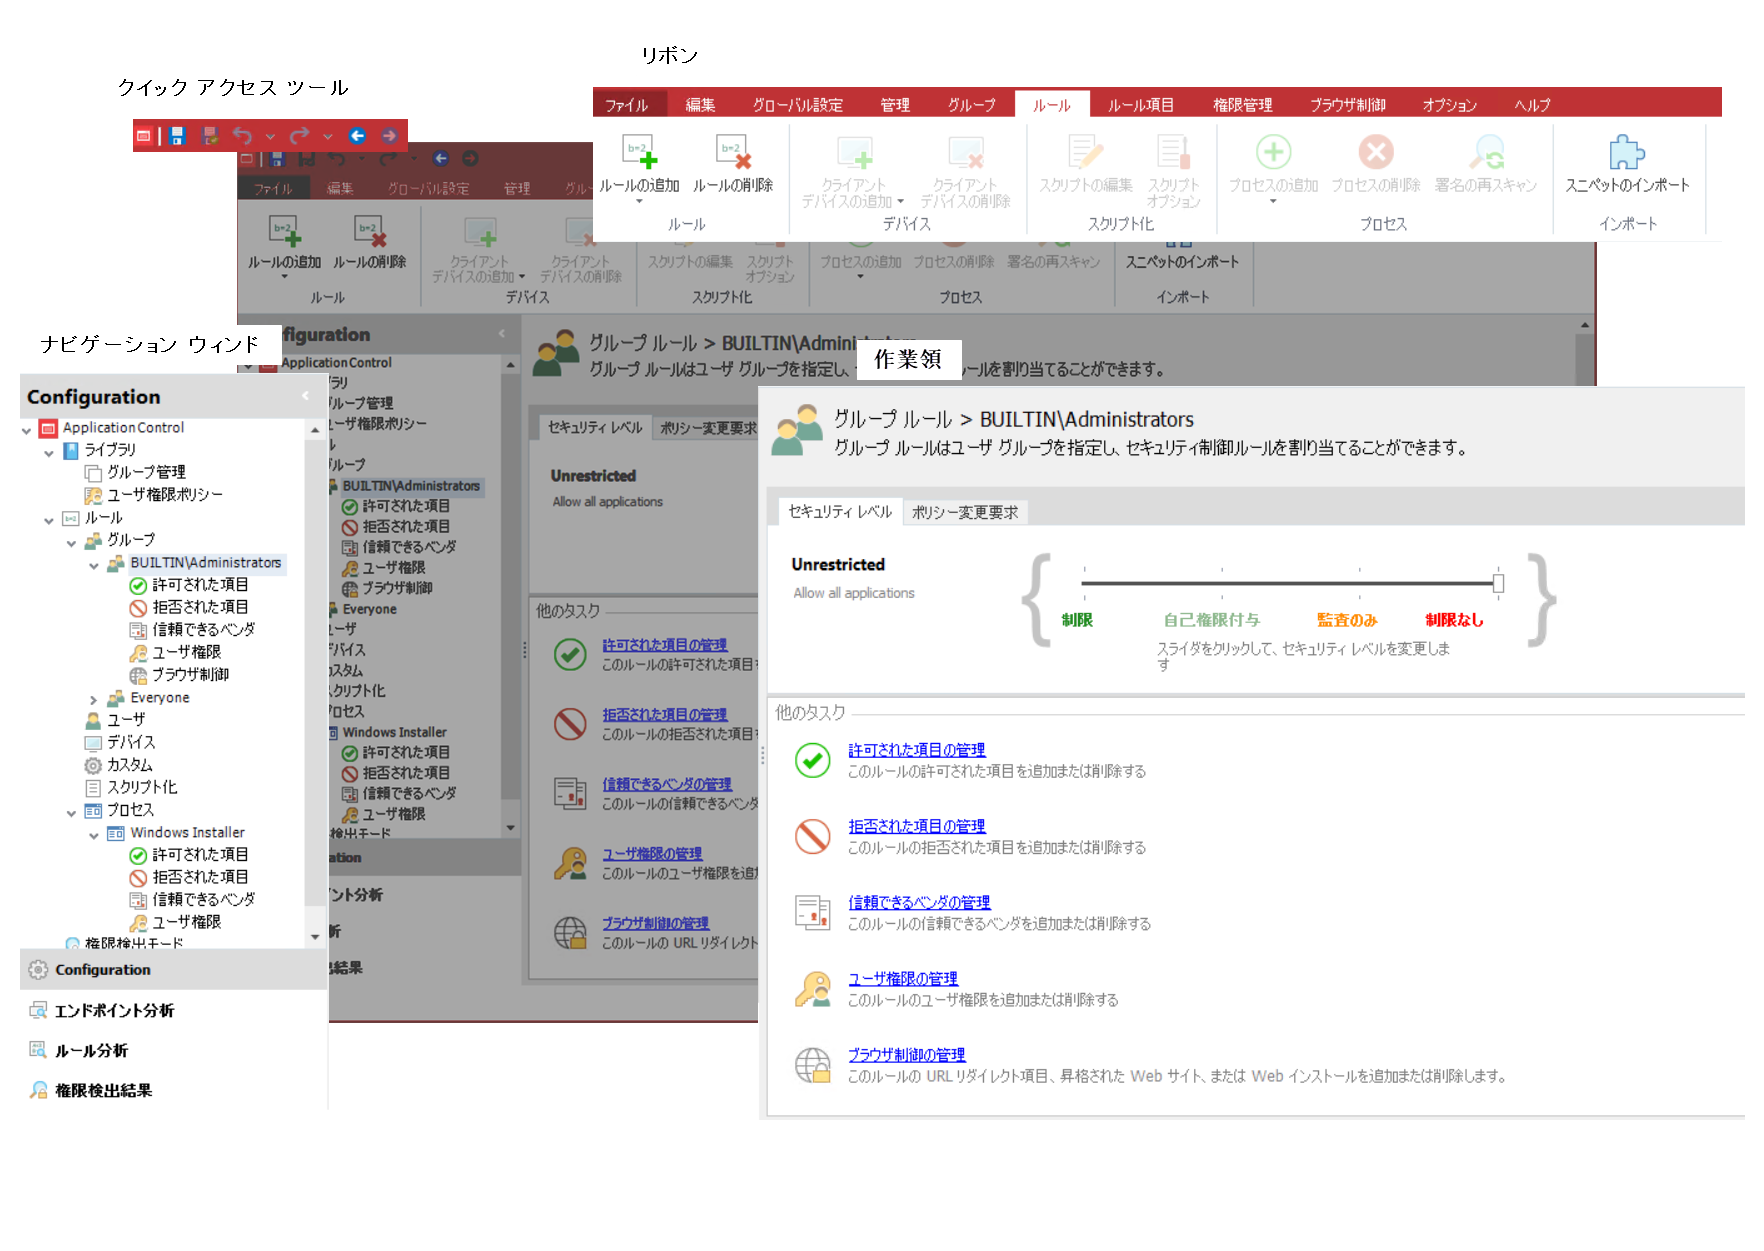Click スクリプトの編集 ribbon icon
This screenshot has height=1251, width=1764.
(1085, 152)
